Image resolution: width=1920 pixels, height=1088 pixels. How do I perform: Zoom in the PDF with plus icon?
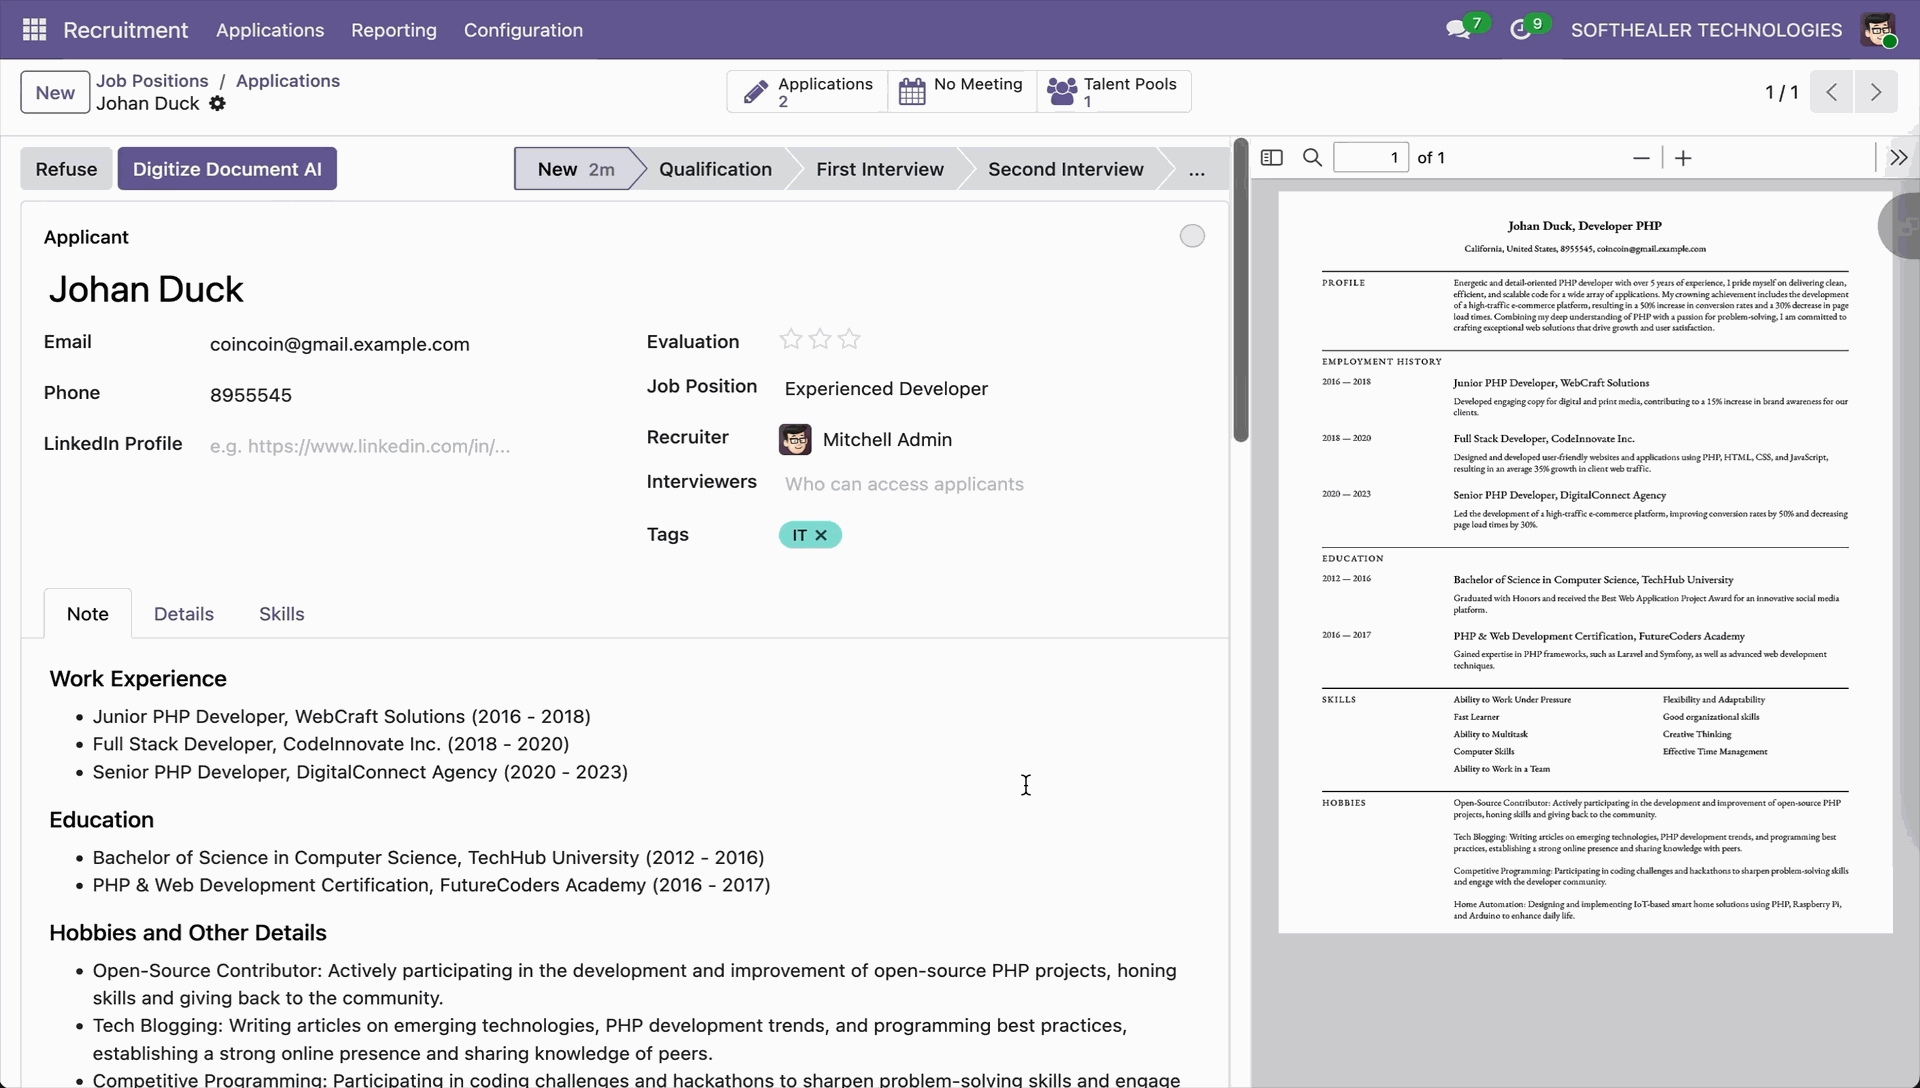[x=1683, y=158]
